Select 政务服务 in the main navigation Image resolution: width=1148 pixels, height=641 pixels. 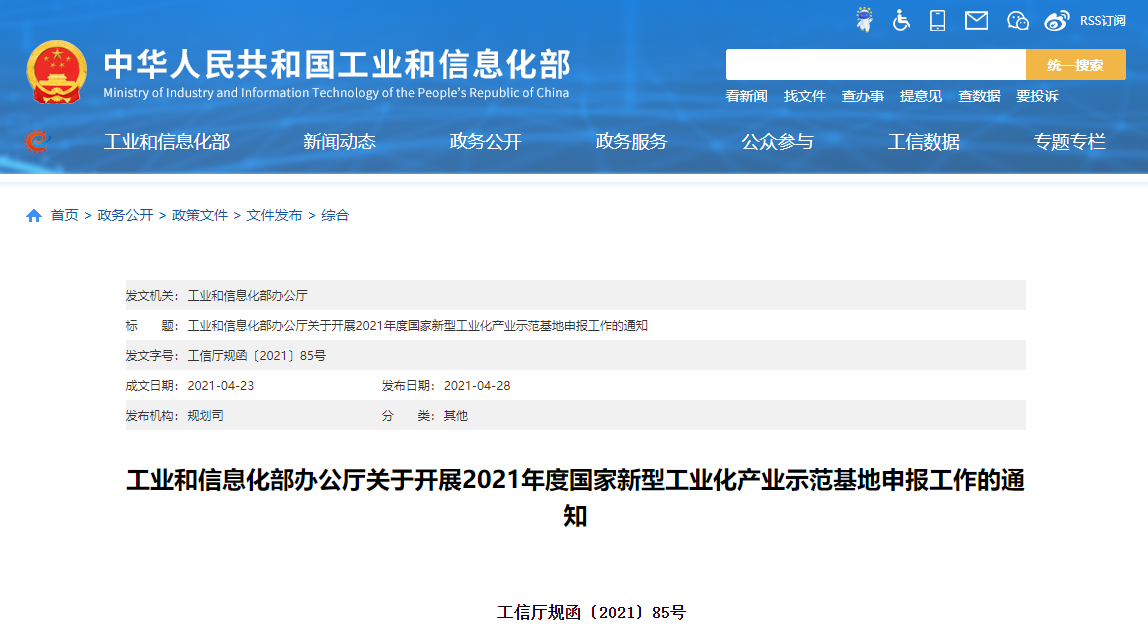[631, 142]
